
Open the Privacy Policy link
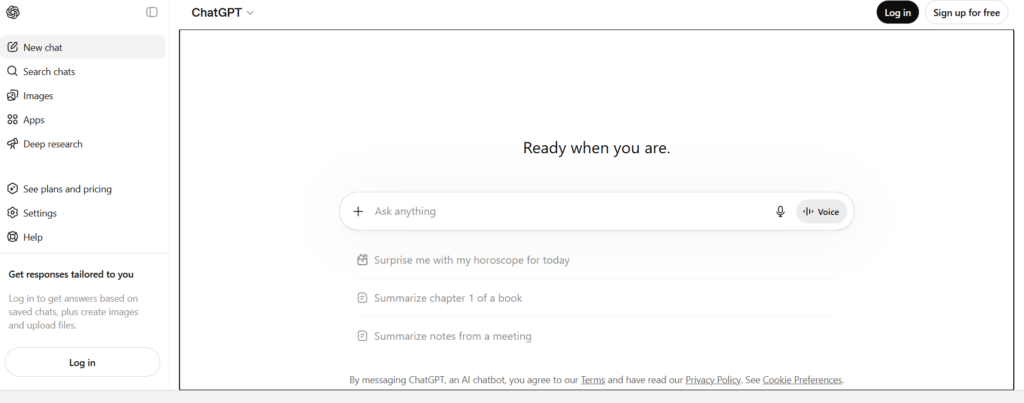pos(712,379)
